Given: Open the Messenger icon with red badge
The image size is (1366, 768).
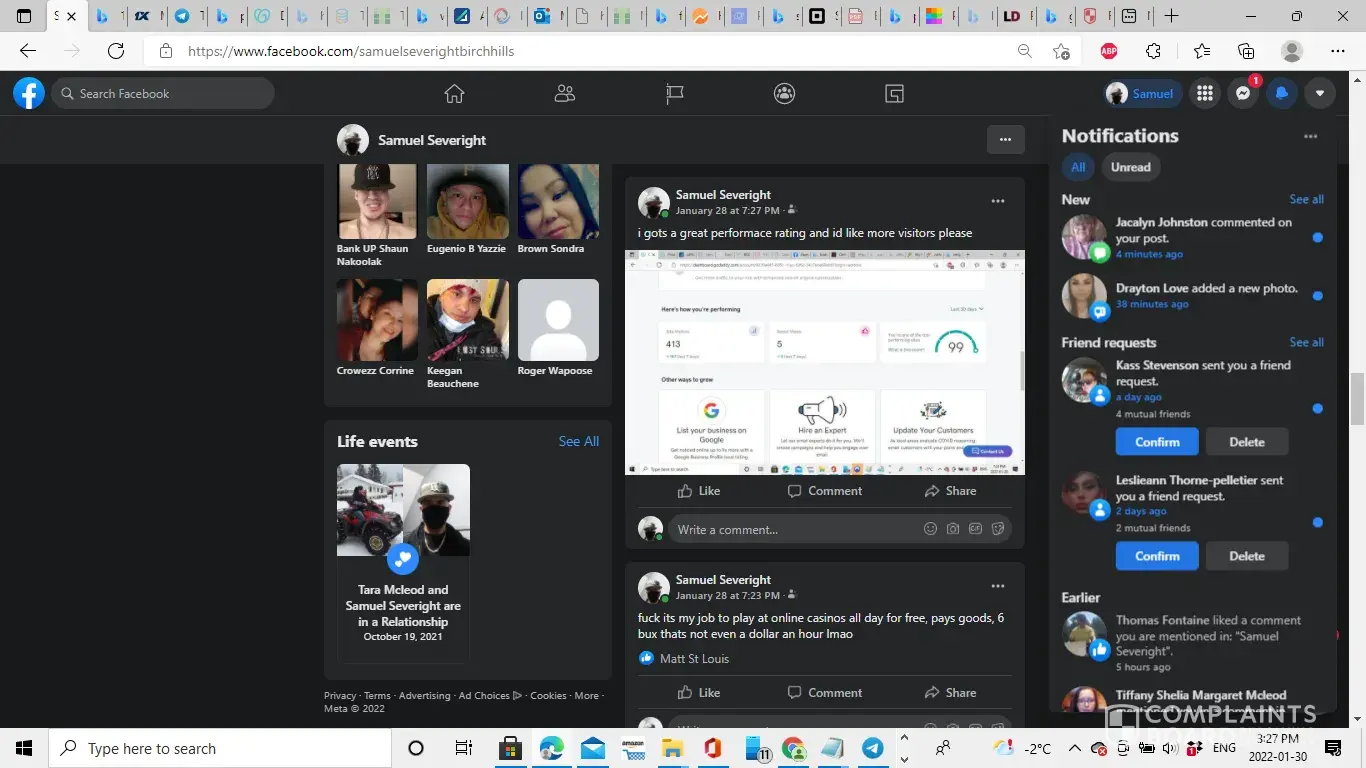Looking at the screenshot, I should pos(1243,94).
